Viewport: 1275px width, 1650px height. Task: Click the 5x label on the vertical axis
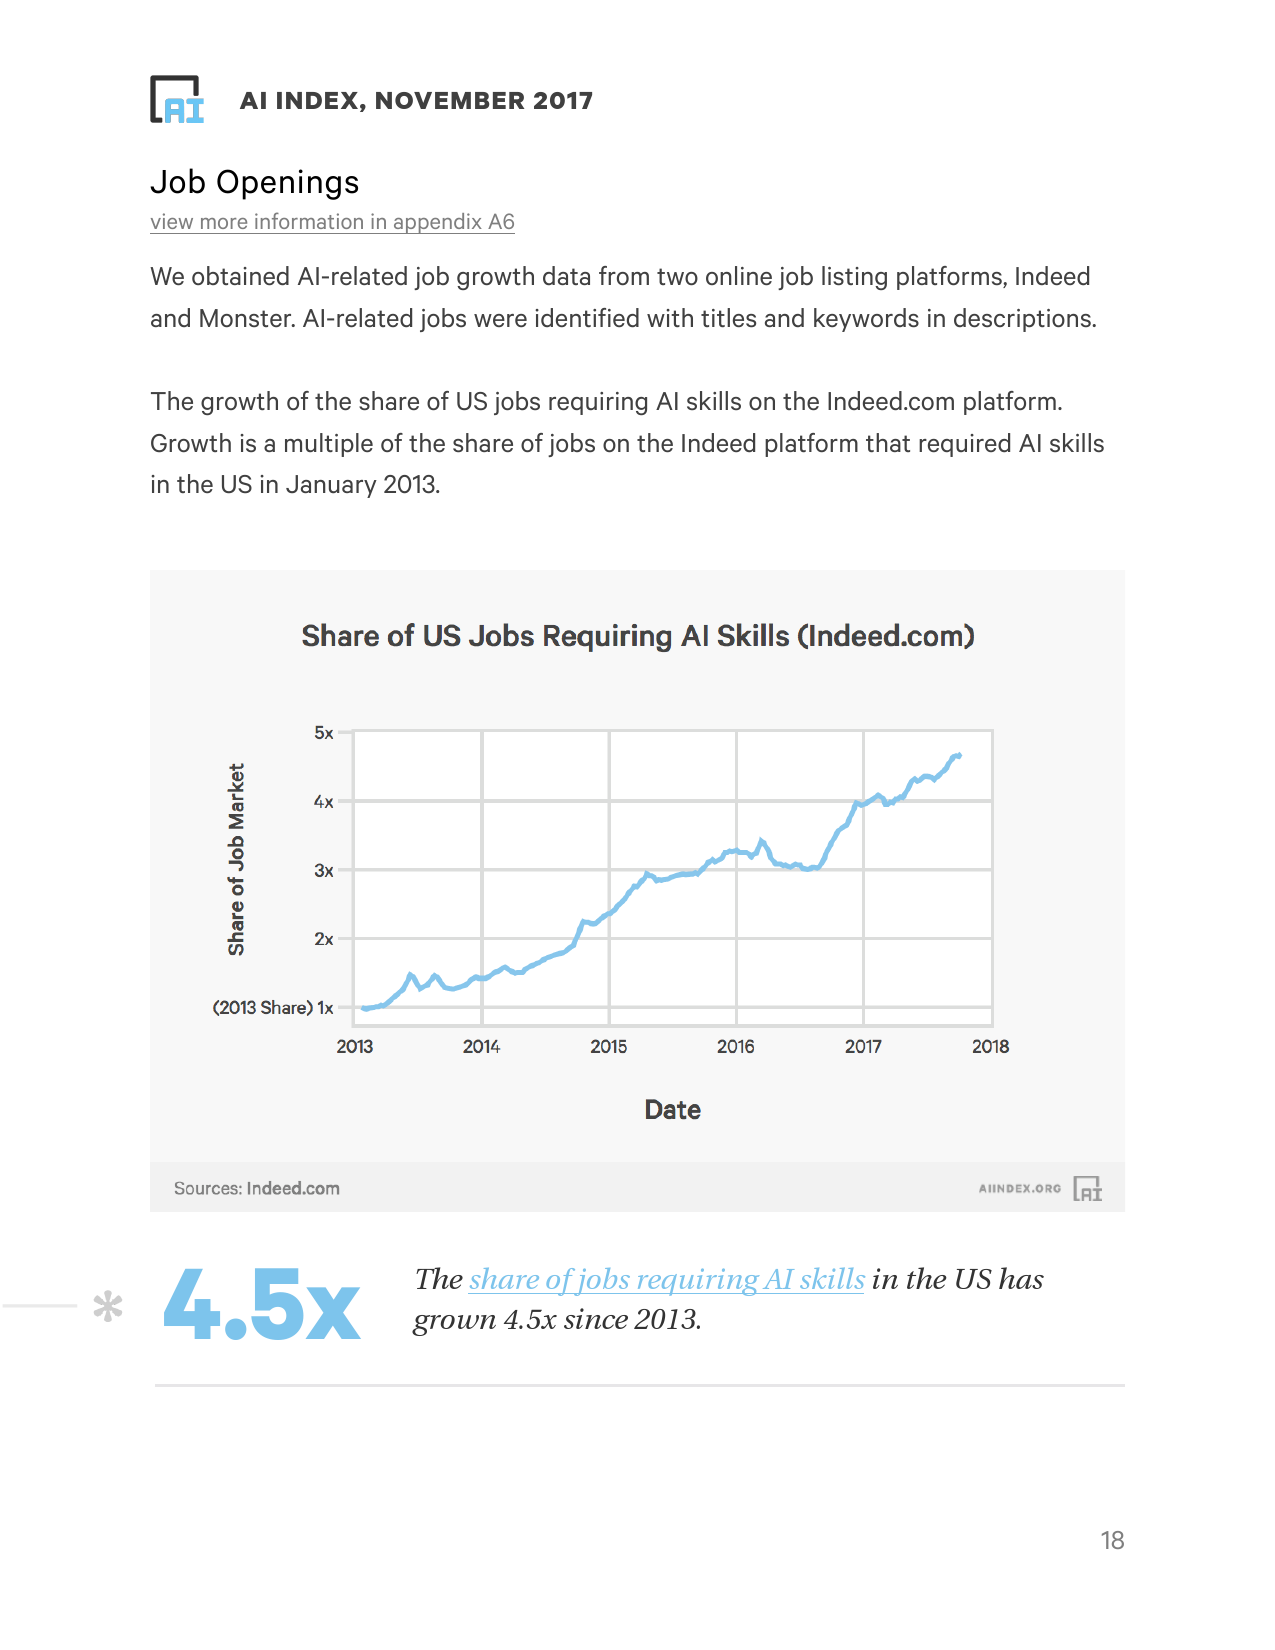tap(323, 733)
